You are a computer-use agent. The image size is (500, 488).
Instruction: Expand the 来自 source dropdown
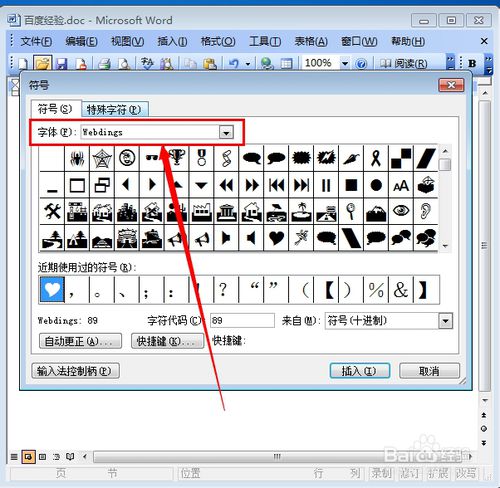point(446,321)
